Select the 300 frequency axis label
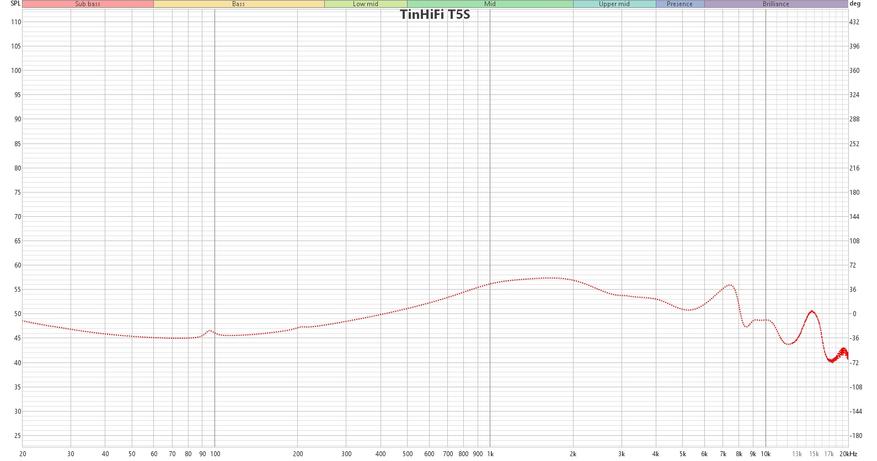The width and height of the screenshot is (877, 461). click(346, 454)
